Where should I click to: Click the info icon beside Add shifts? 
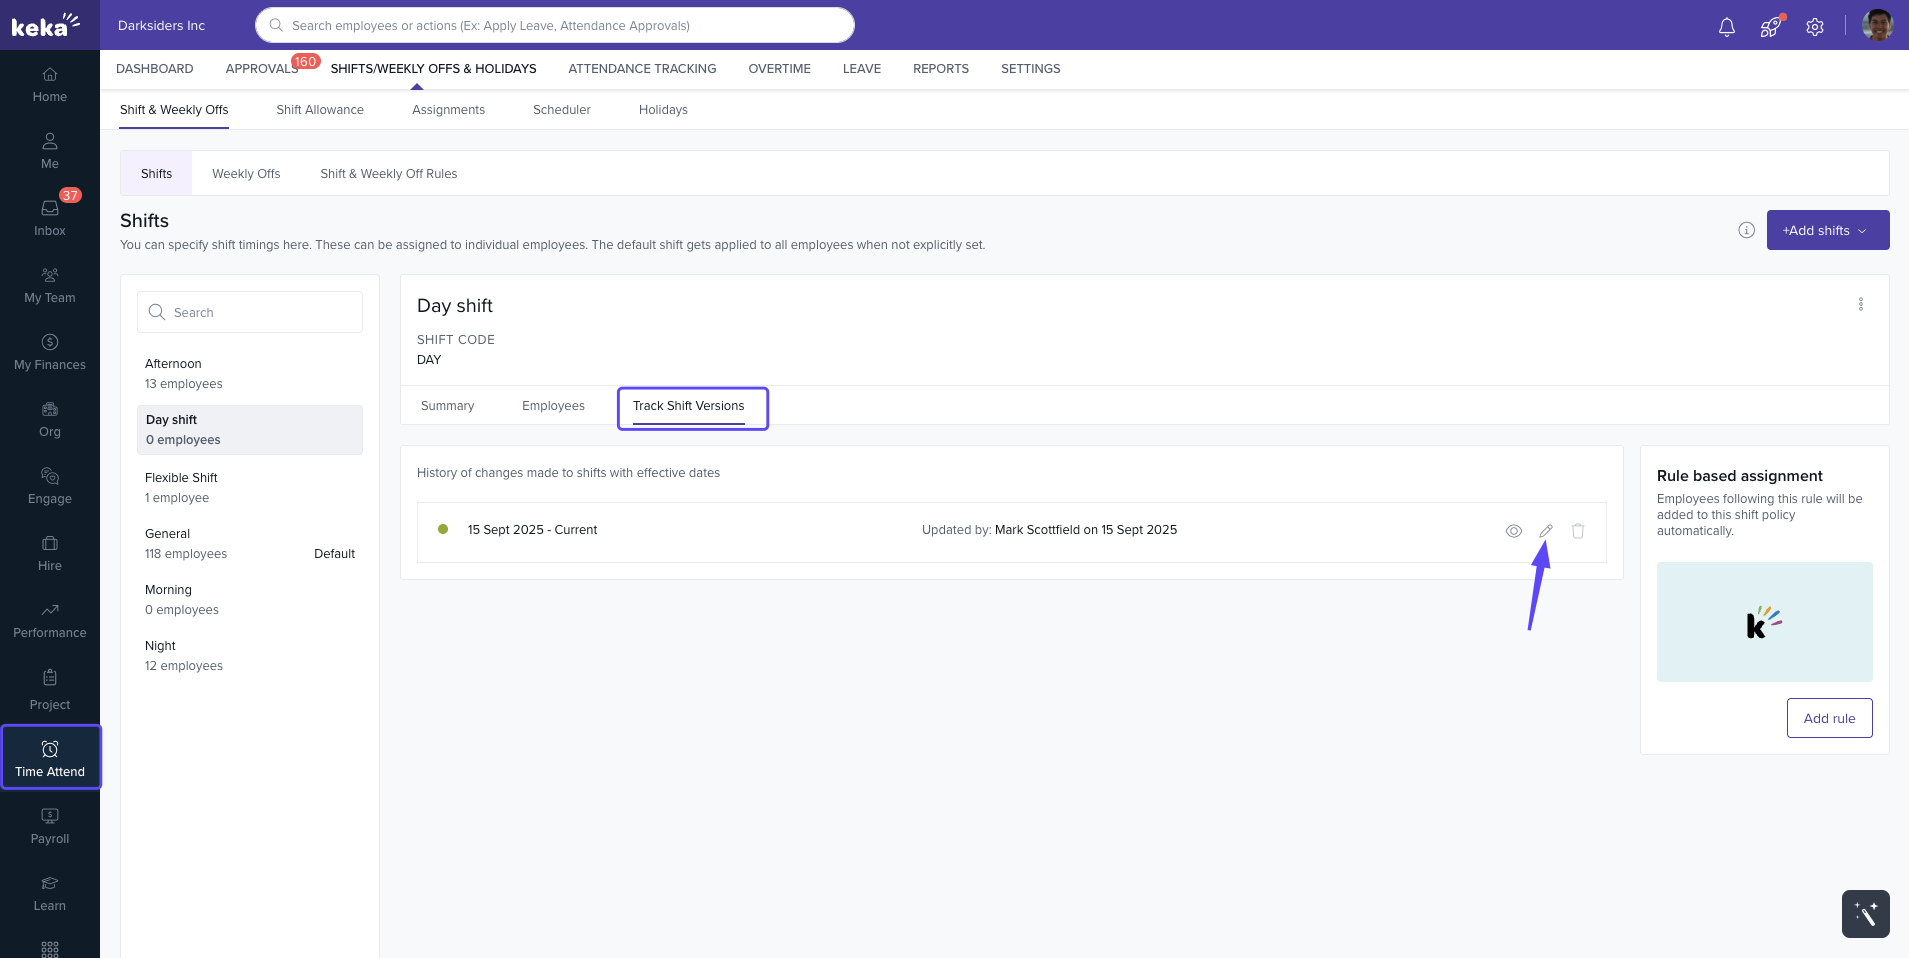pos(1746,230)
